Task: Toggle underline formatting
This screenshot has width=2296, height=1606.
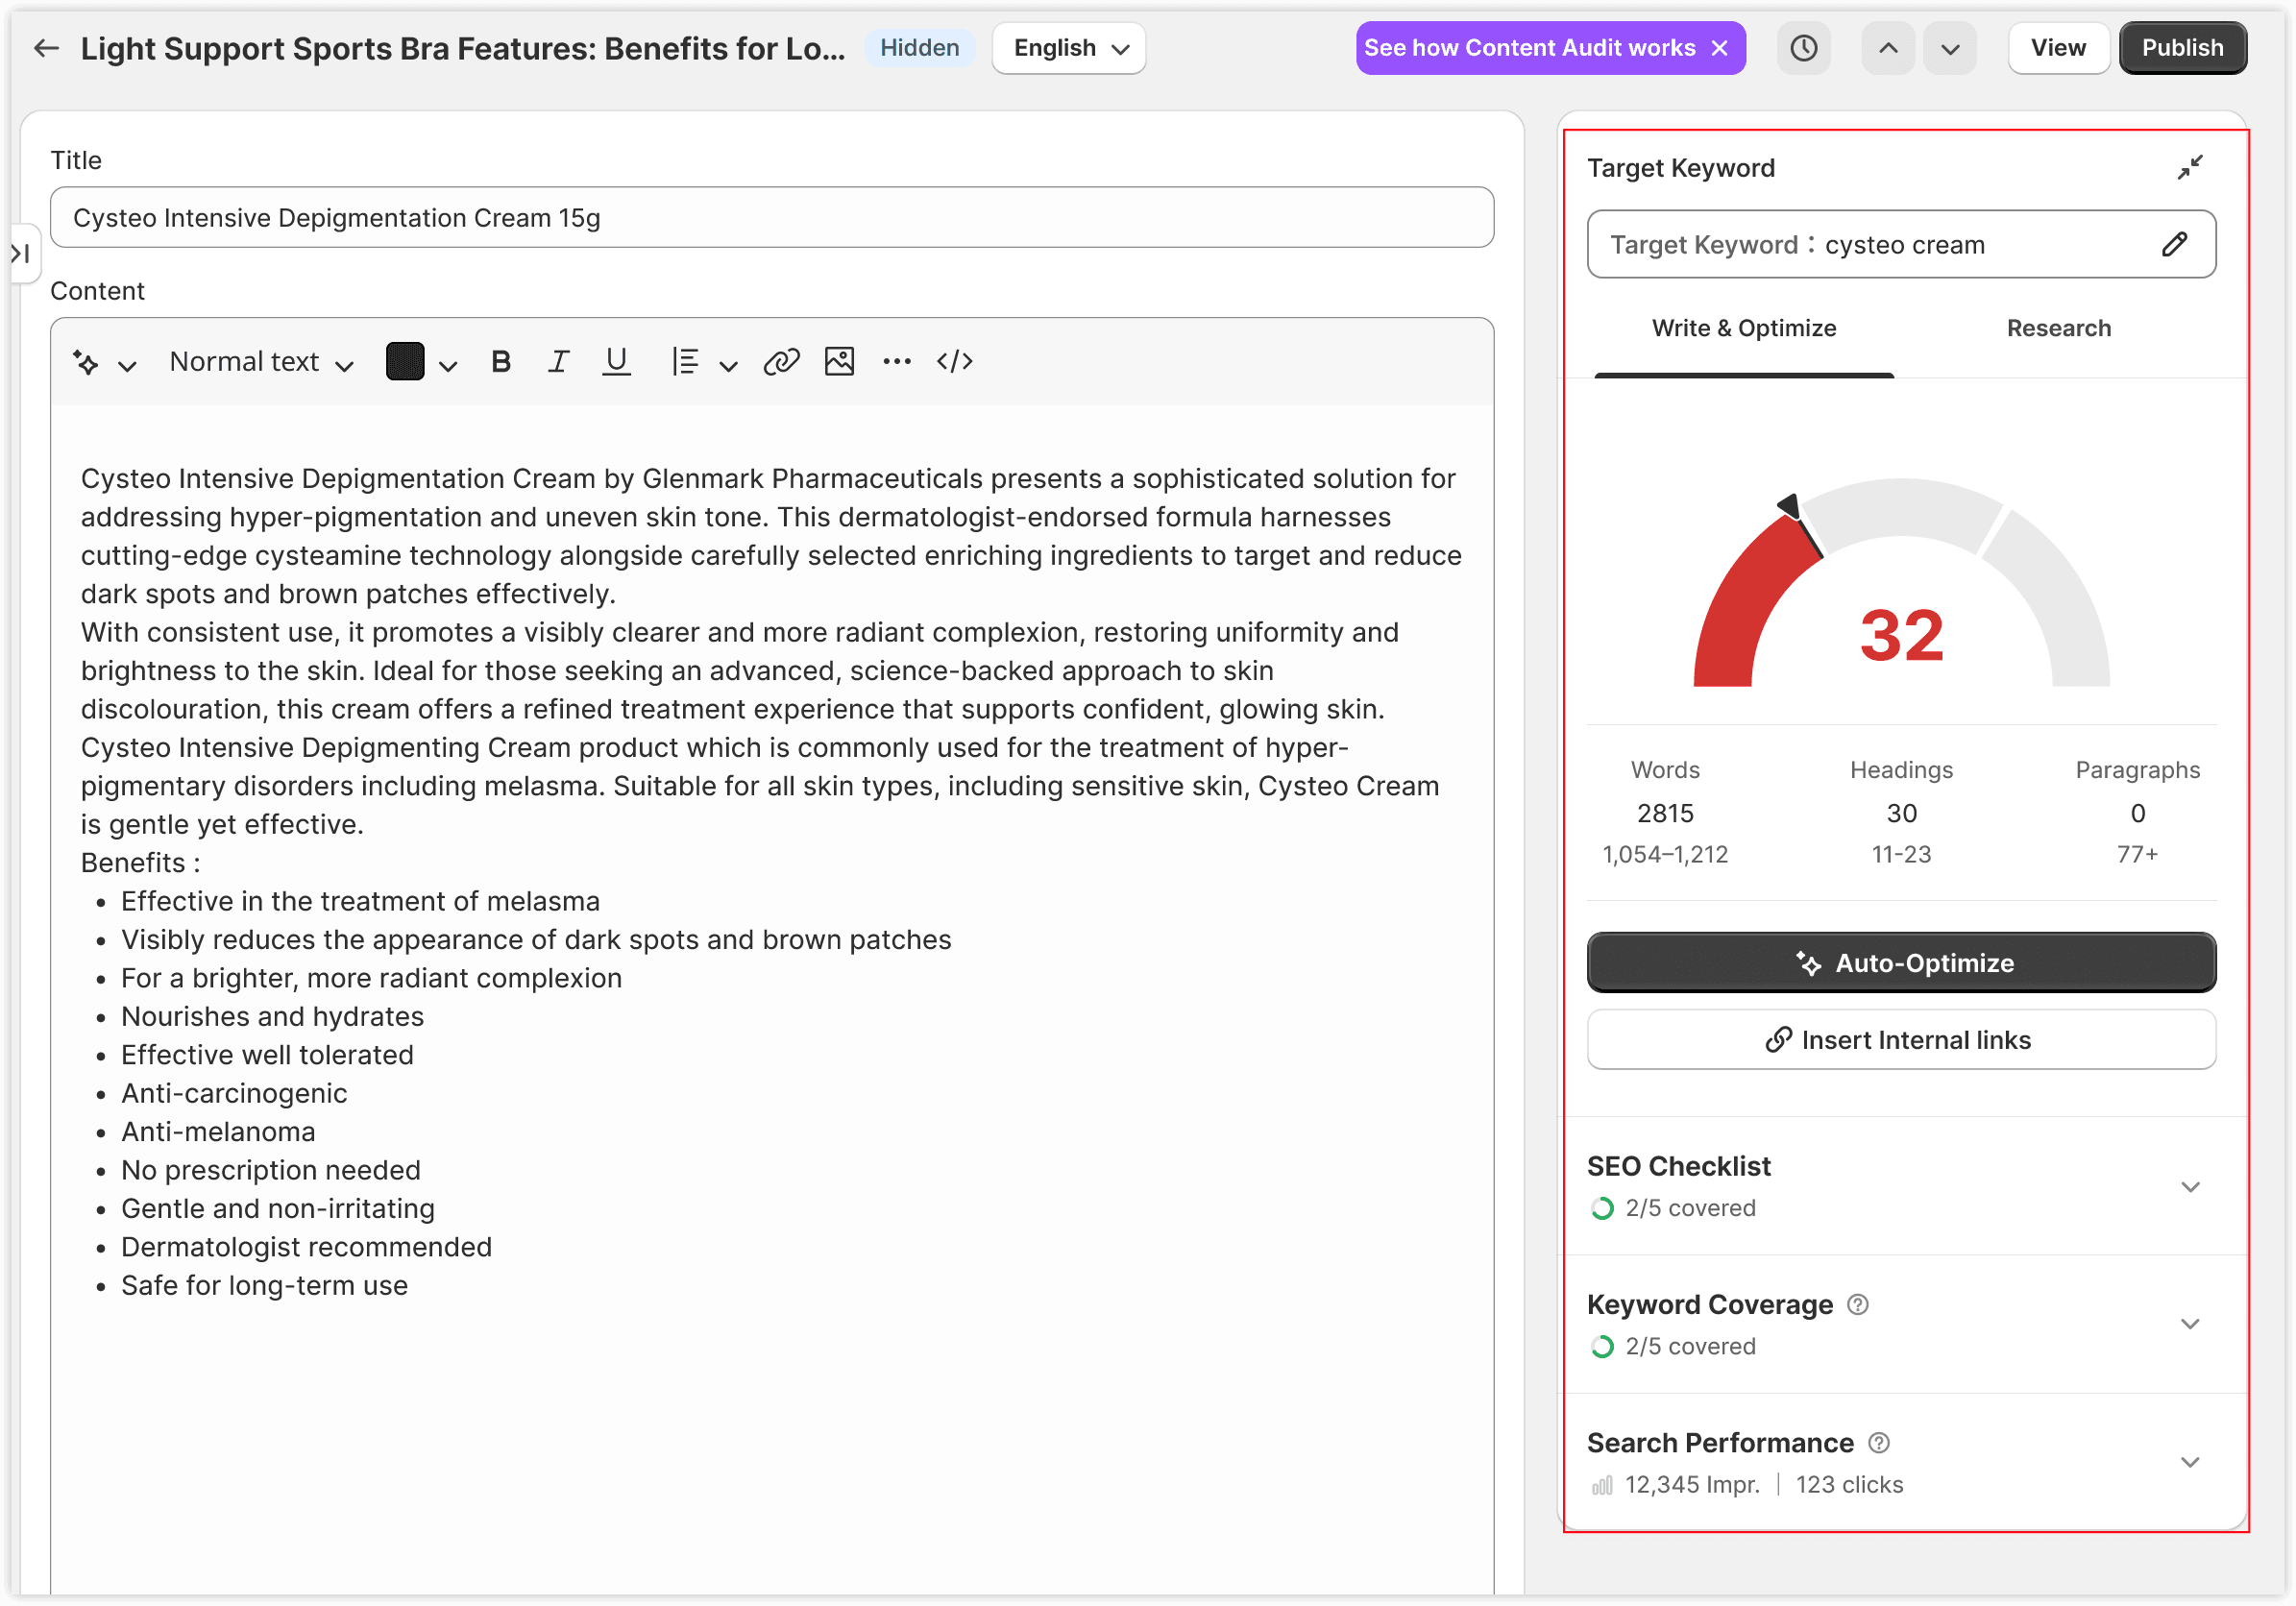Action: [x=616, y=362]
